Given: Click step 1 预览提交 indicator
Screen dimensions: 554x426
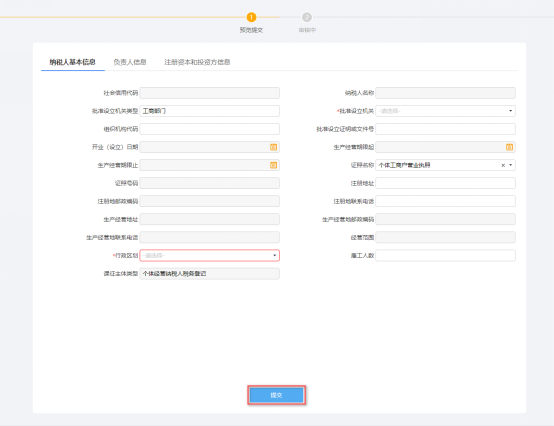Looking at the screenshot, I should [251, 17].
